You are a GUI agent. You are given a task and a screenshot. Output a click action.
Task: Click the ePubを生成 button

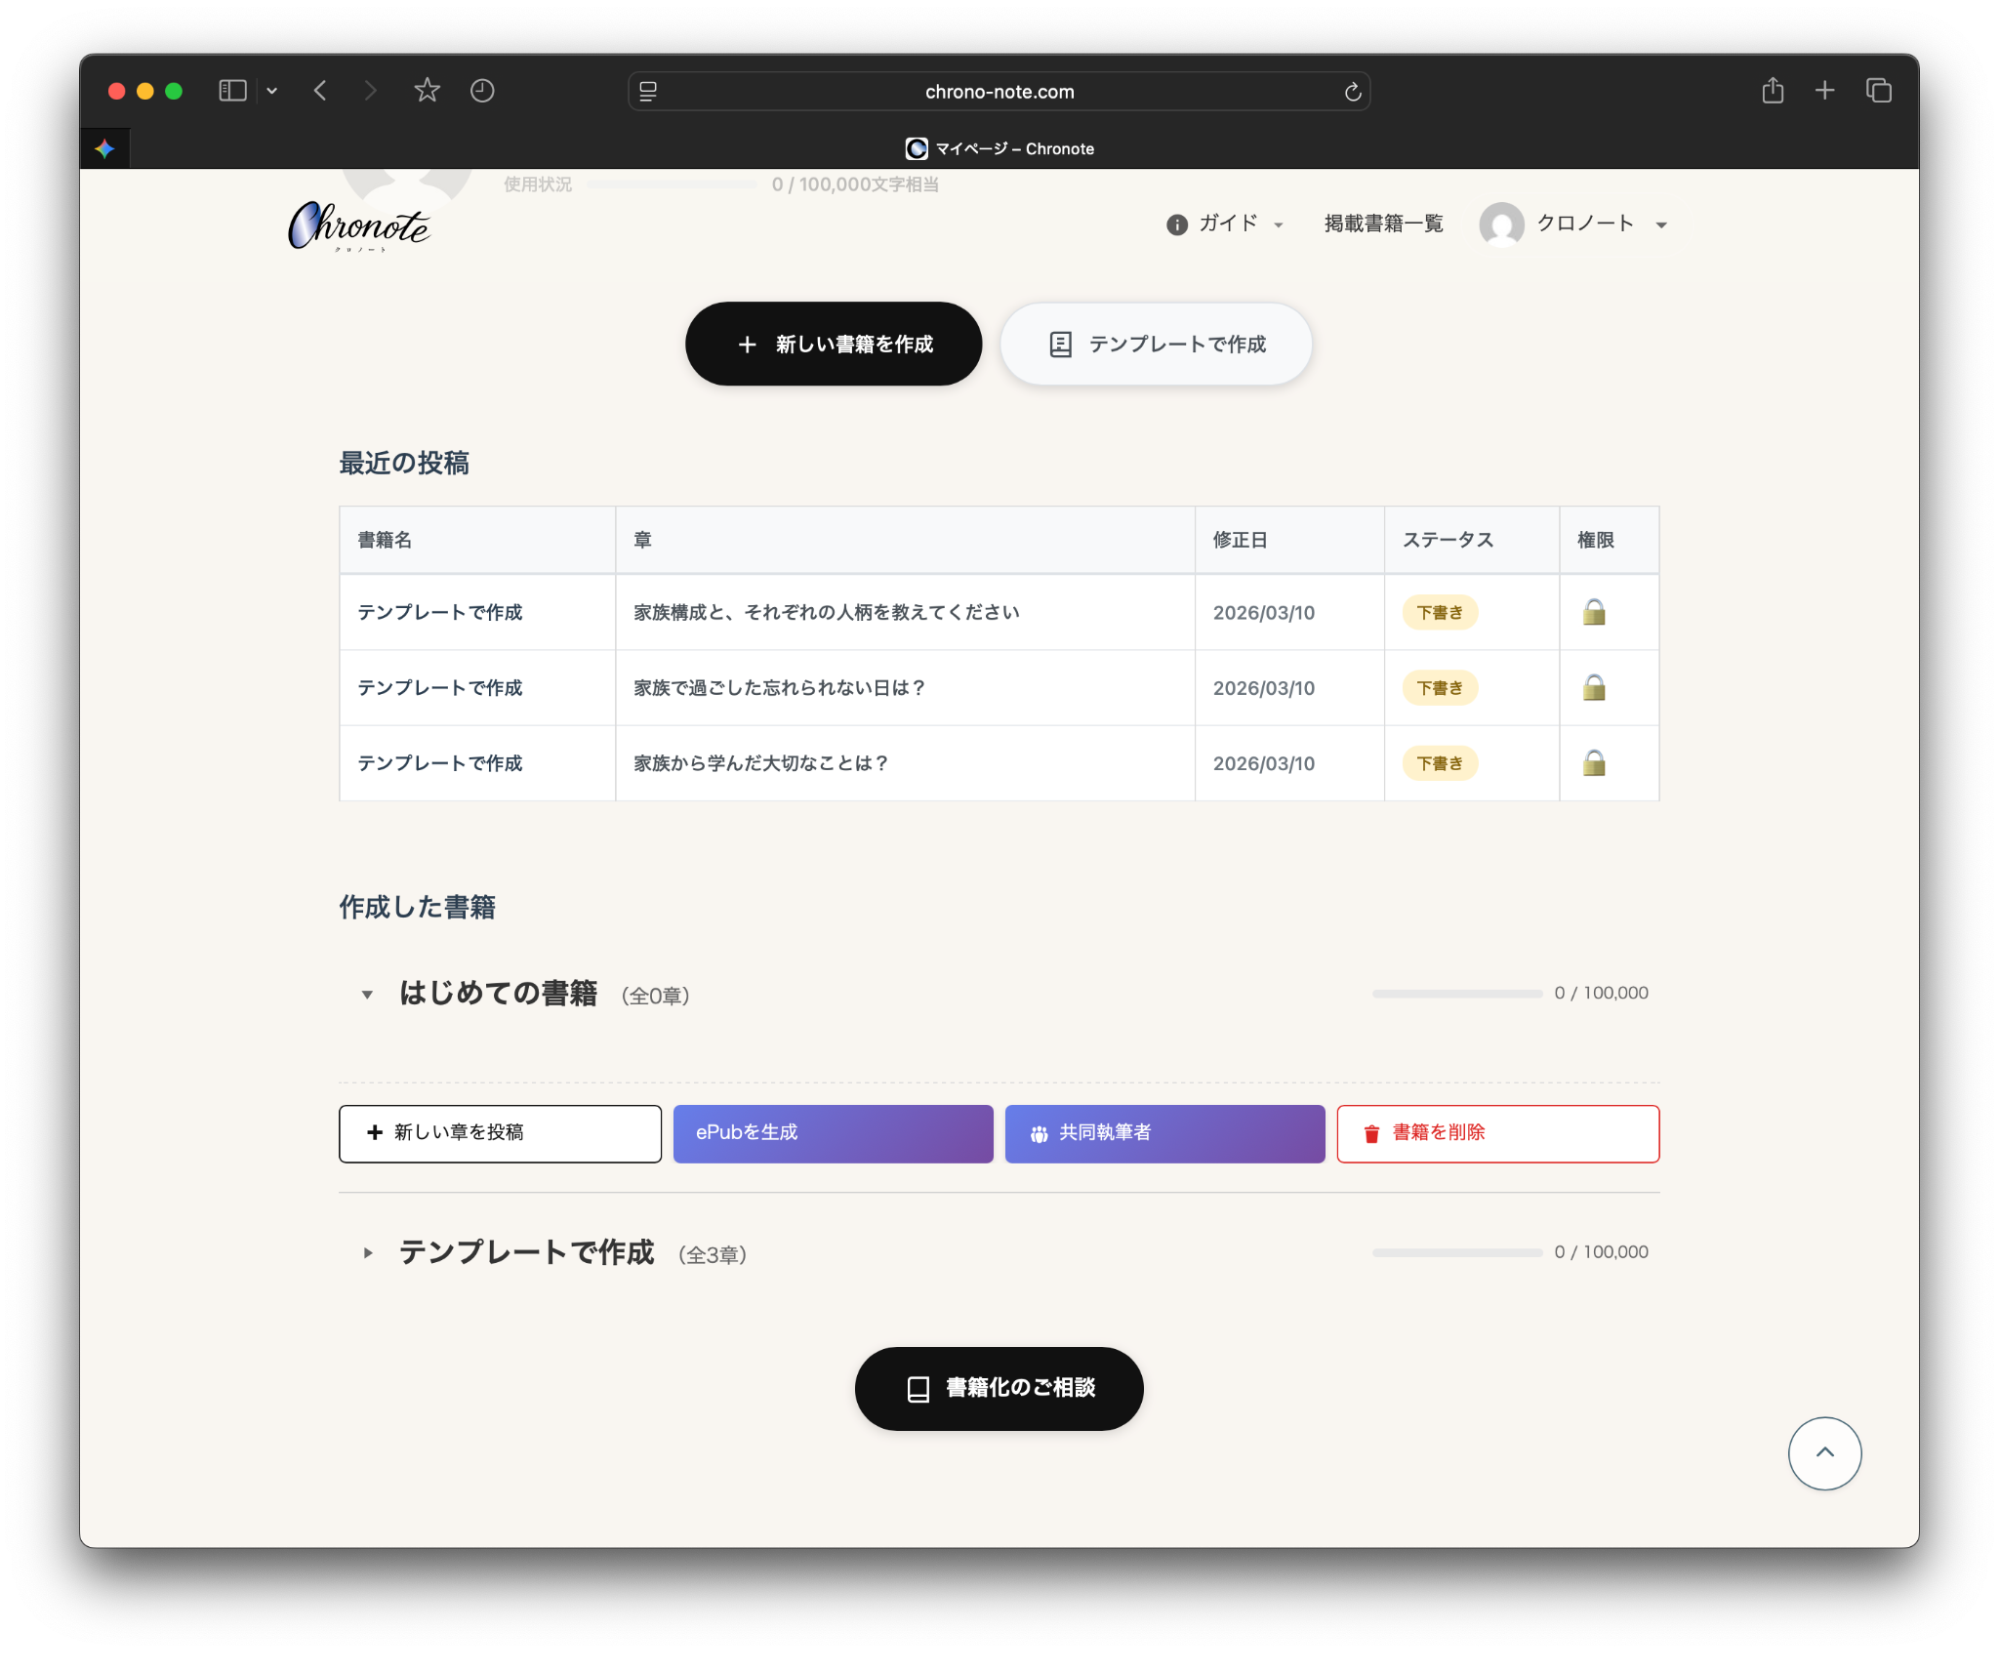[832, 1133]
